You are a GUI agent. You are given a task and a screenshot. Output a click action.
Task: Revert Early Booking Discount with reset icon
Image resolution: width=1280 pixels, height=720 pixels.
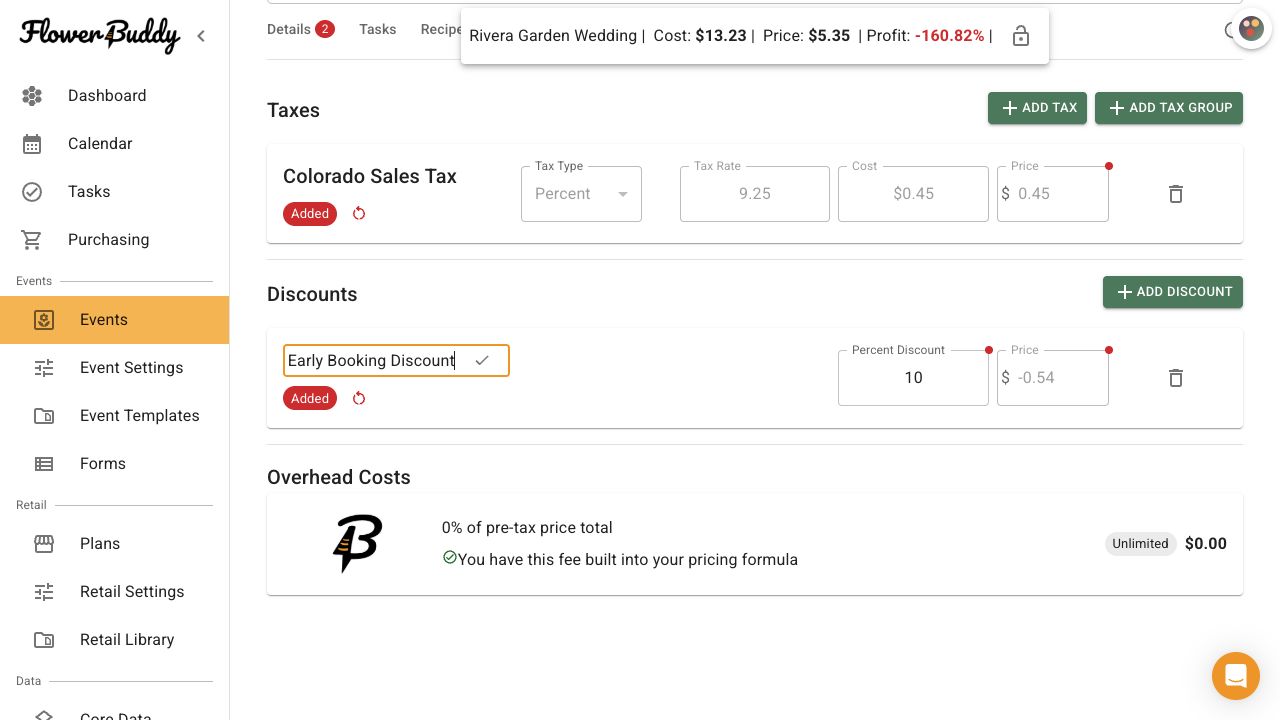[359, 398]
